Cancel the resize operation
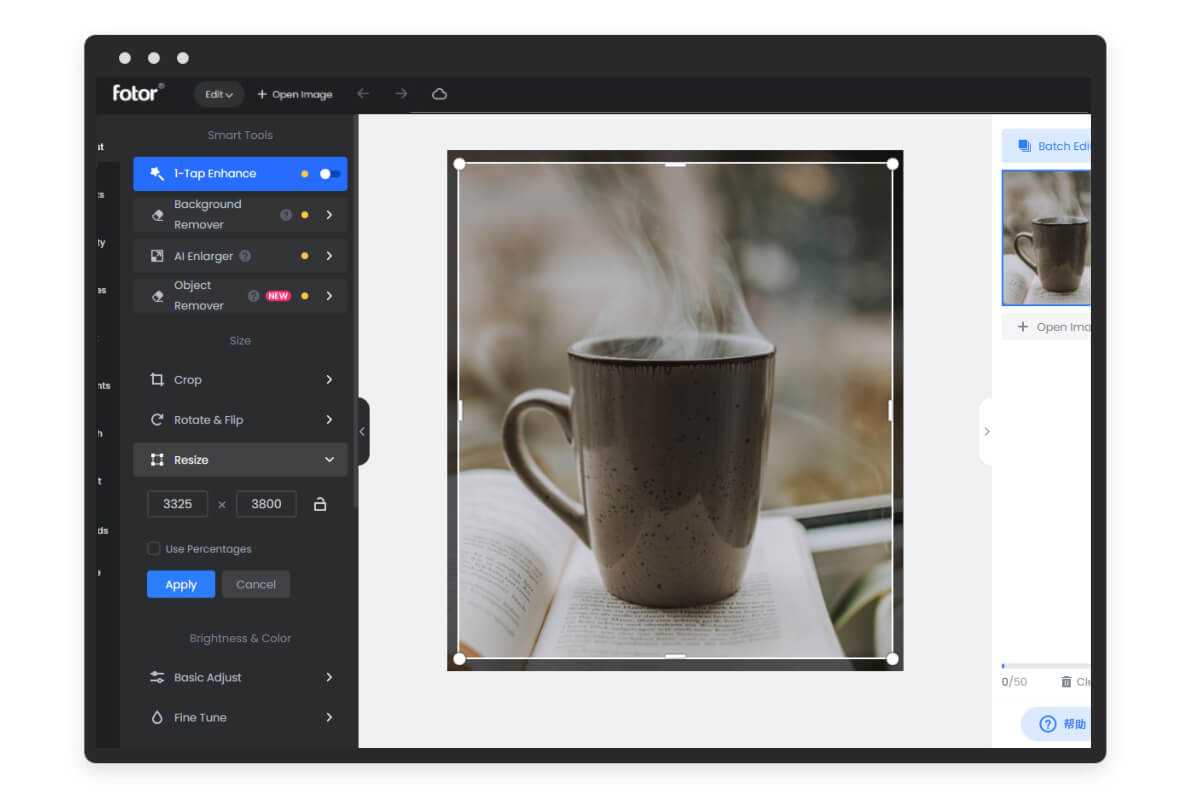Screen dimensions: 1200x800 coord(255,584)
